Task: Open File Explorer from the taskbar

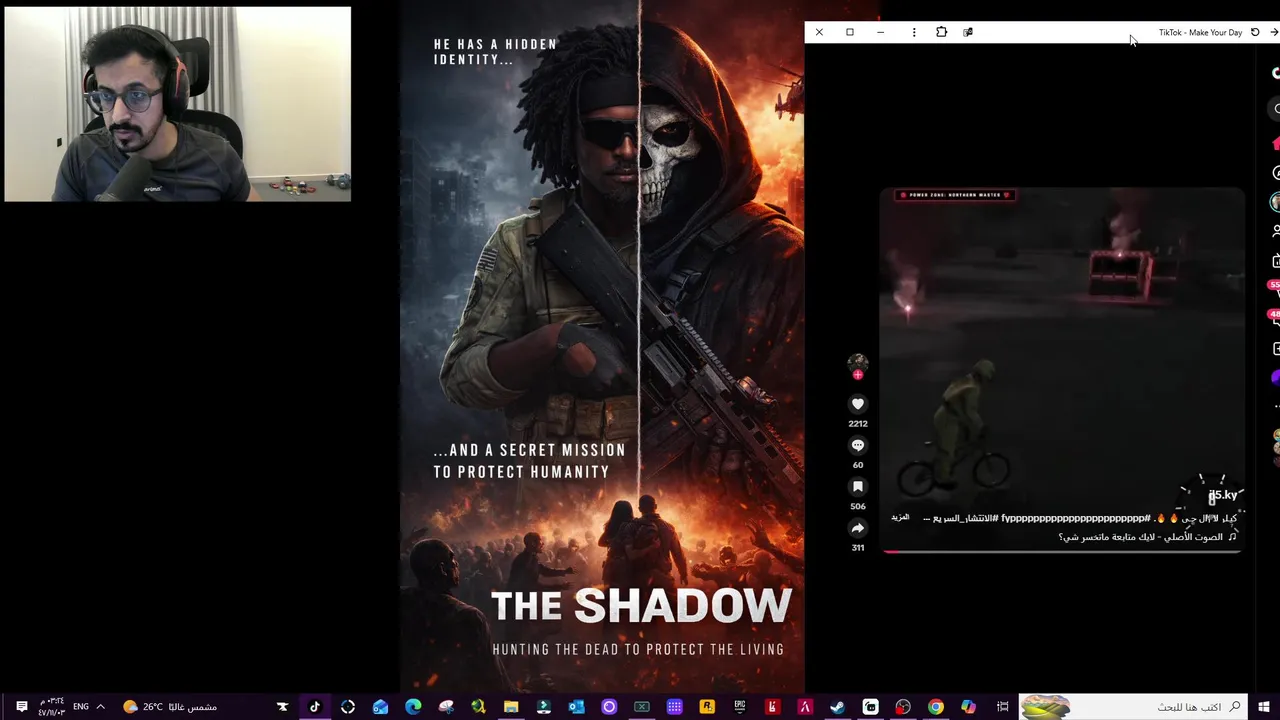Action: [x=511, y=707]
